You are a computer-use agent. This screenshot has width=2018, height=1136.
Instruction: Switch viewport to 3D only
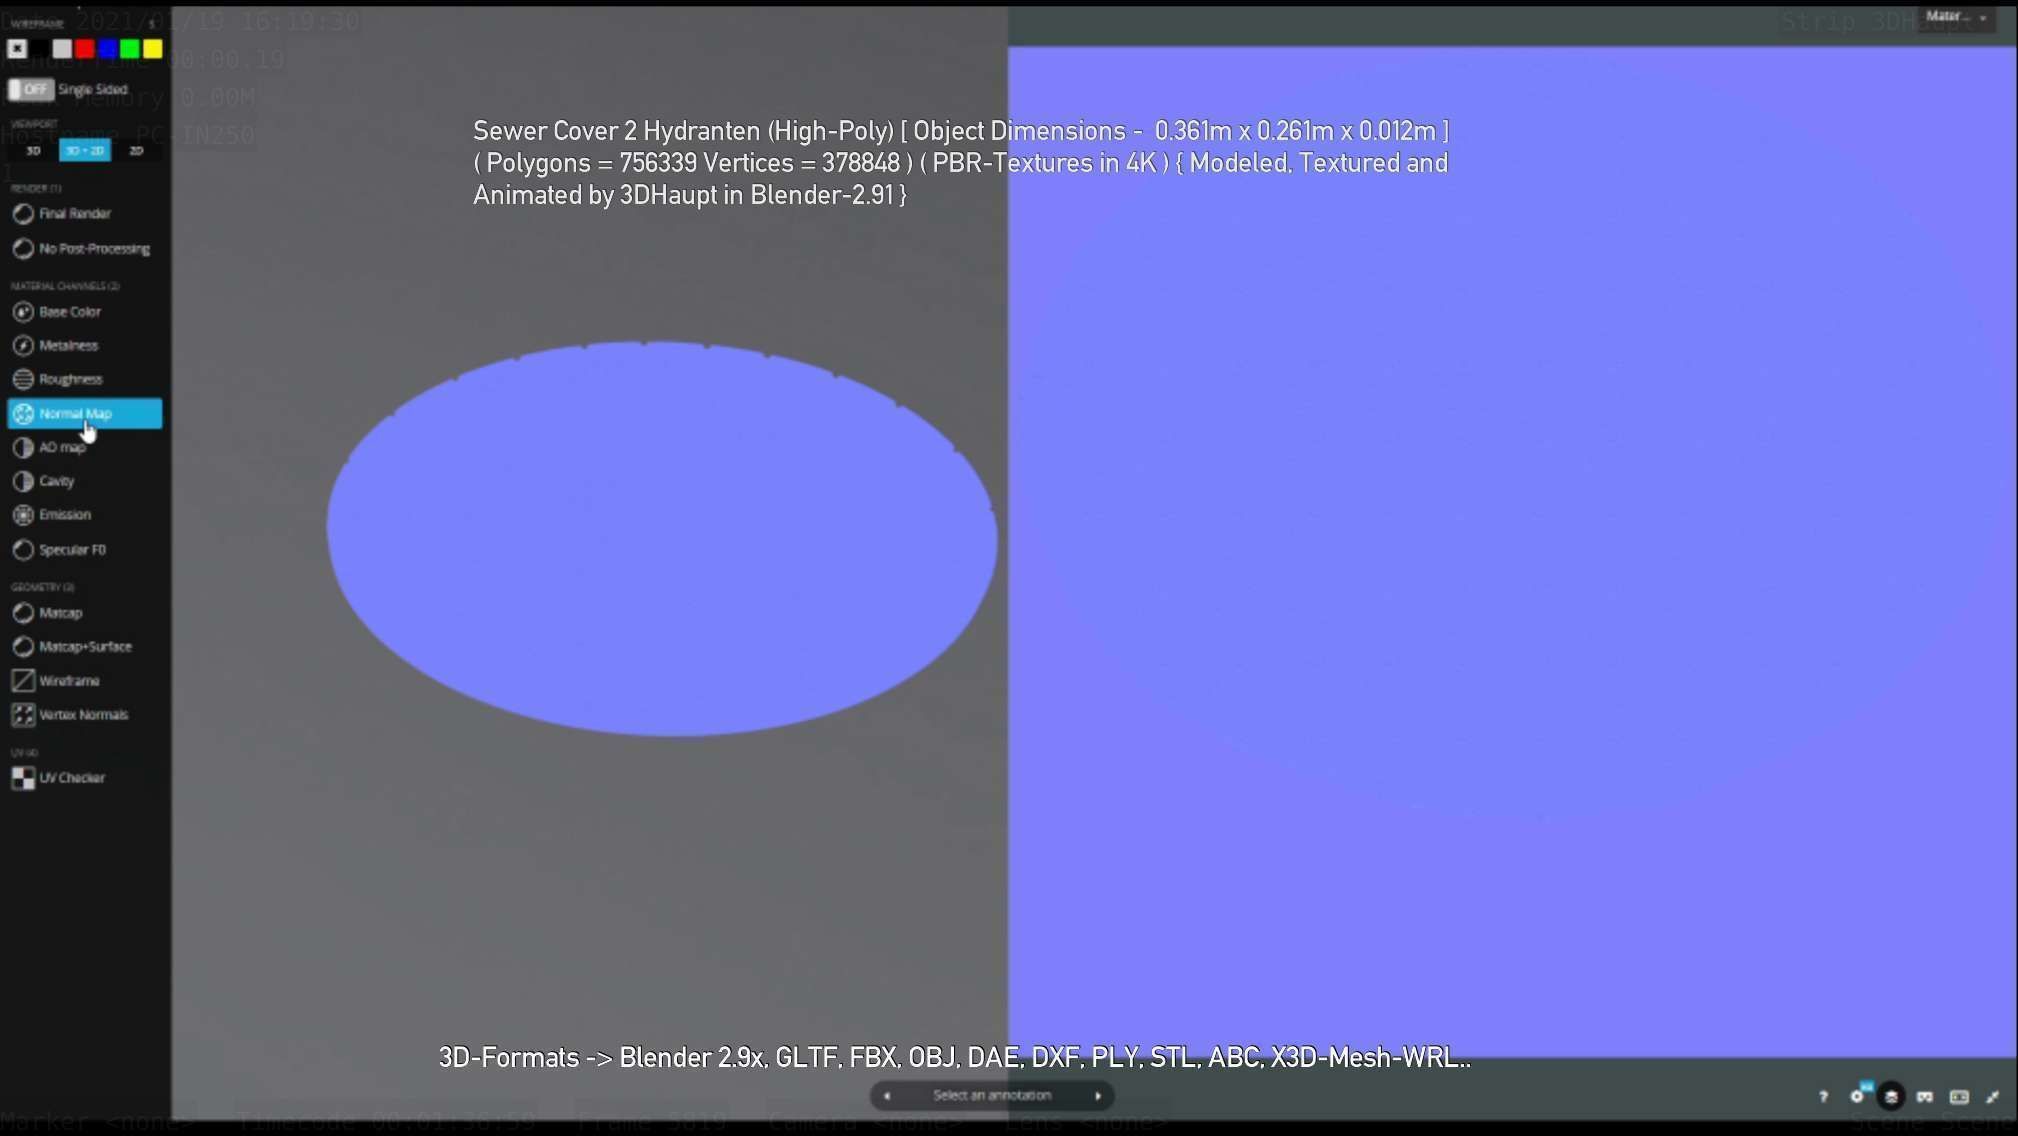33,151
